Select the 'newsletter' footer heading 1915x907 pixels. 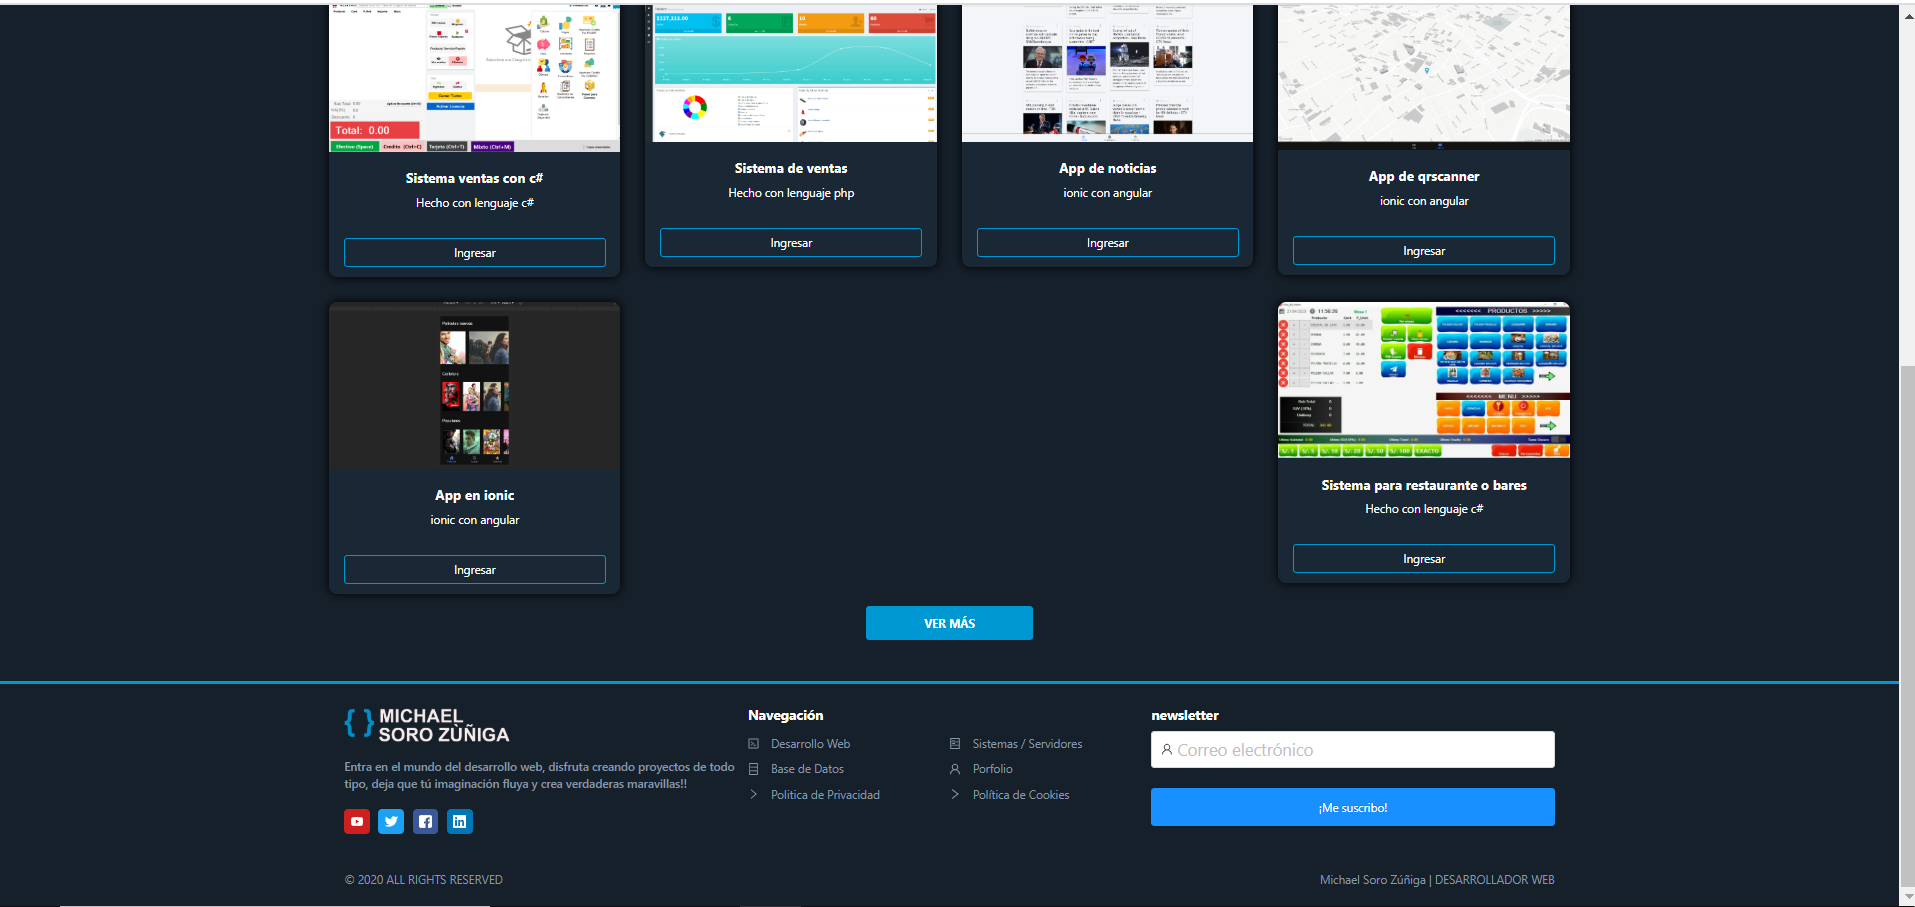click(x=1185, y=715)
